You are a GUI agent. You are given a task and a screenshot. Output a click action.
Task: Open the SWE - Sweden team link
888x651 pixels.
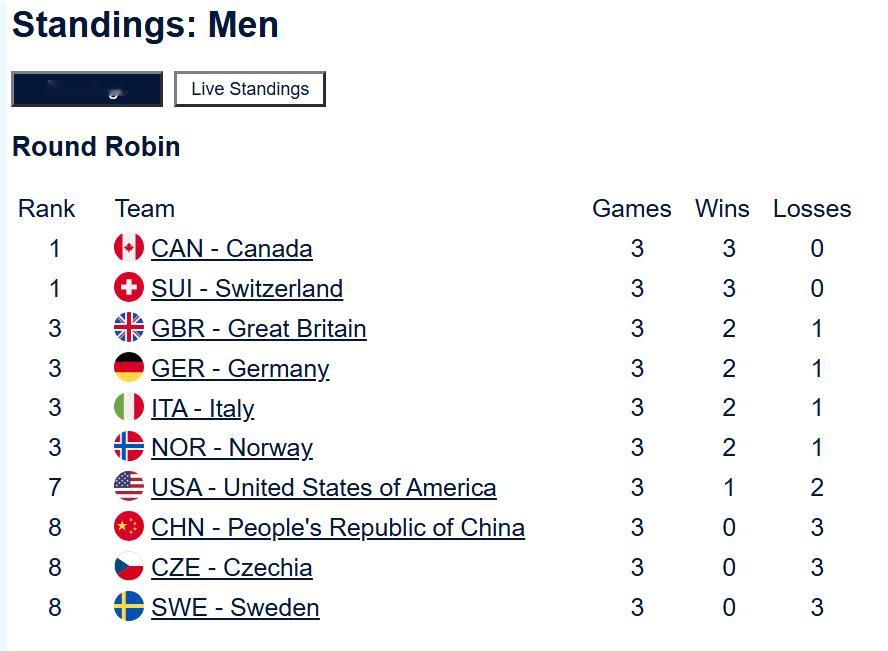coord(235,607)
